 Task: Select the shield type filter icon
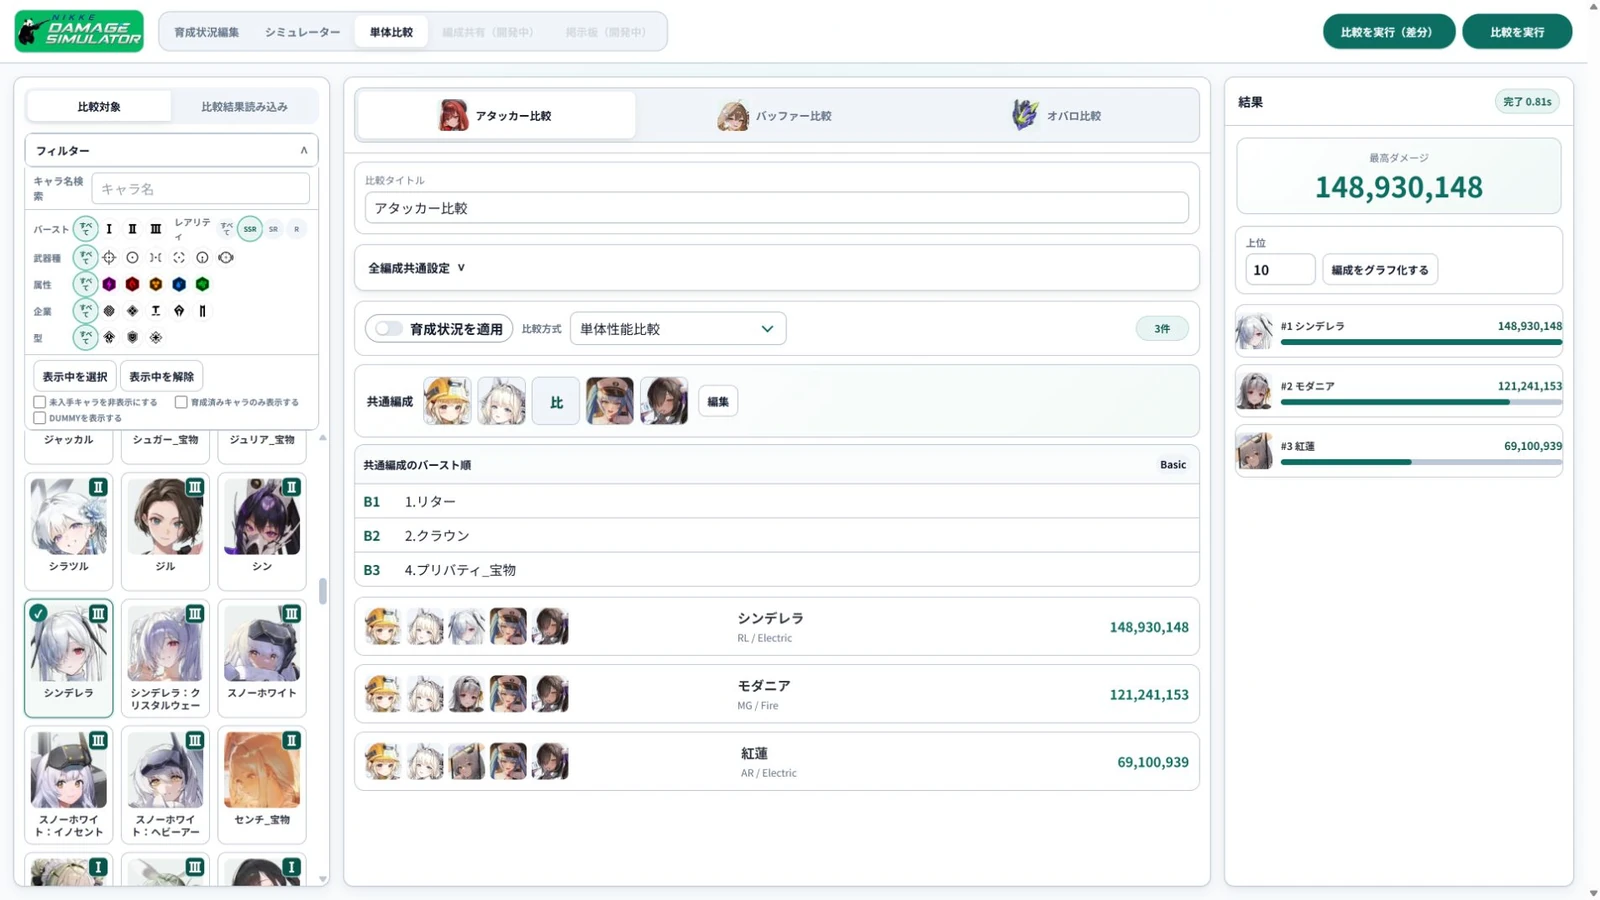[132, 338]
